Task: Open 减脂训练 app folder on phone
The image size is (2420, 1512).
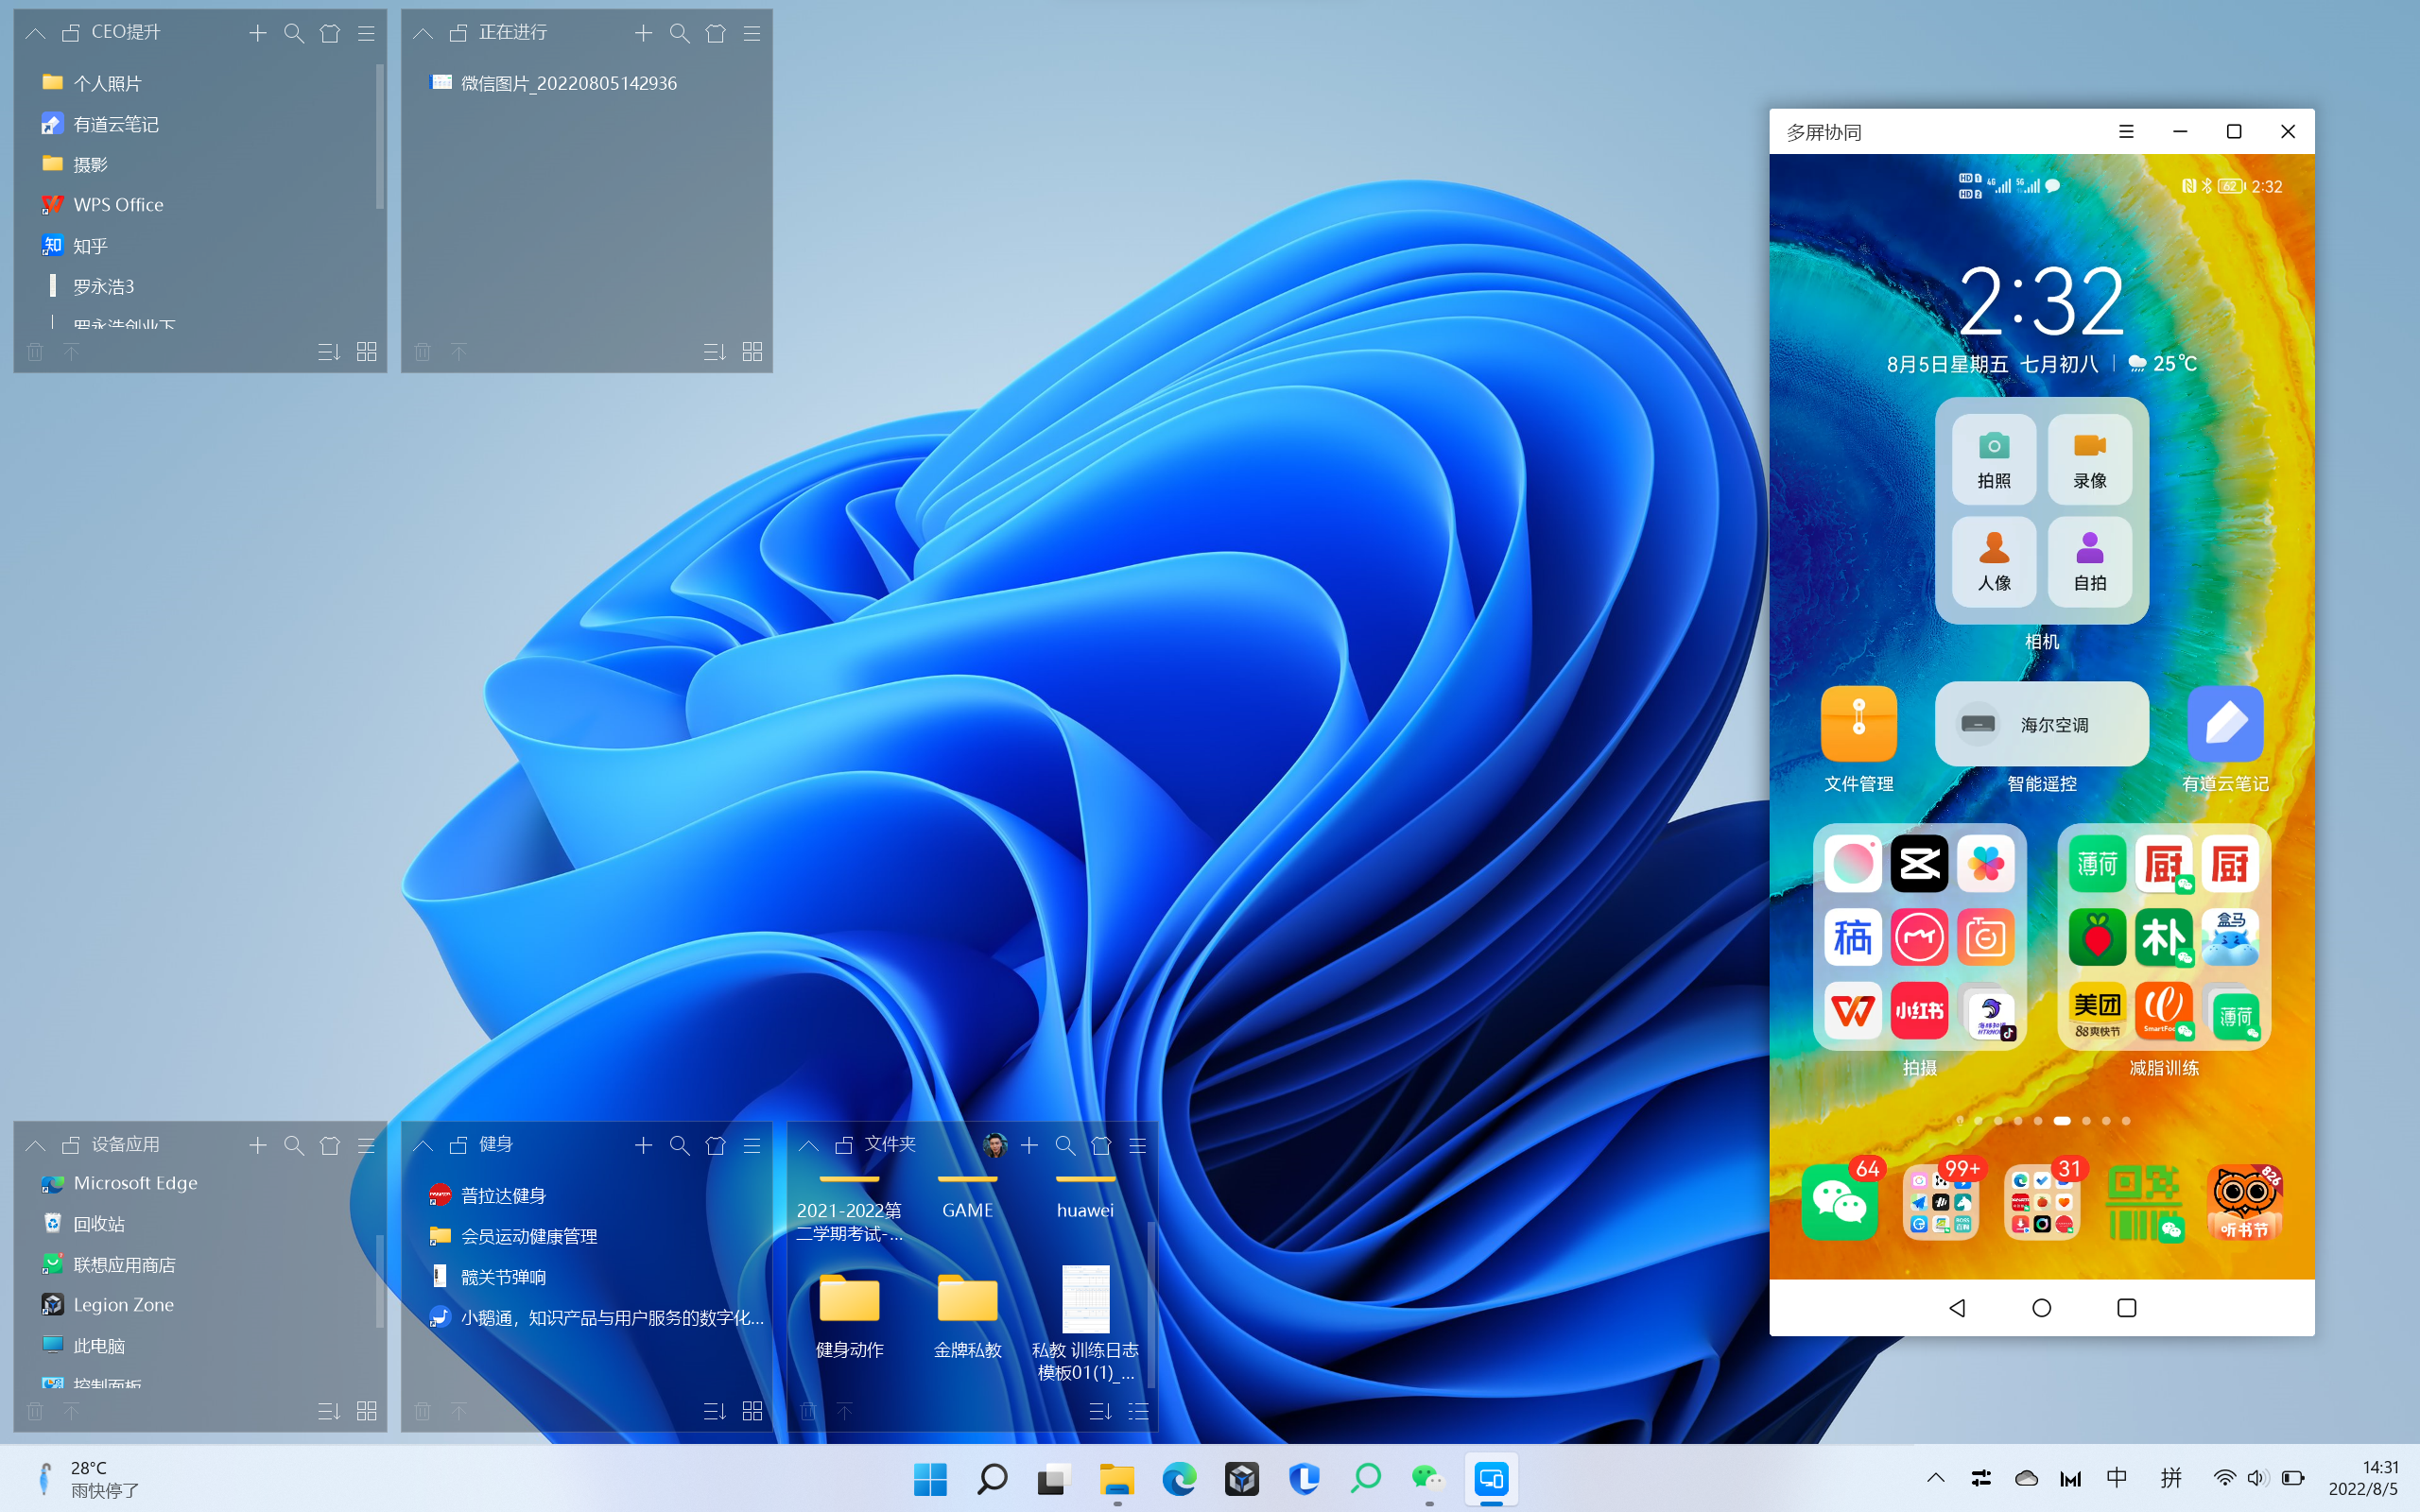Action: 2164,938
